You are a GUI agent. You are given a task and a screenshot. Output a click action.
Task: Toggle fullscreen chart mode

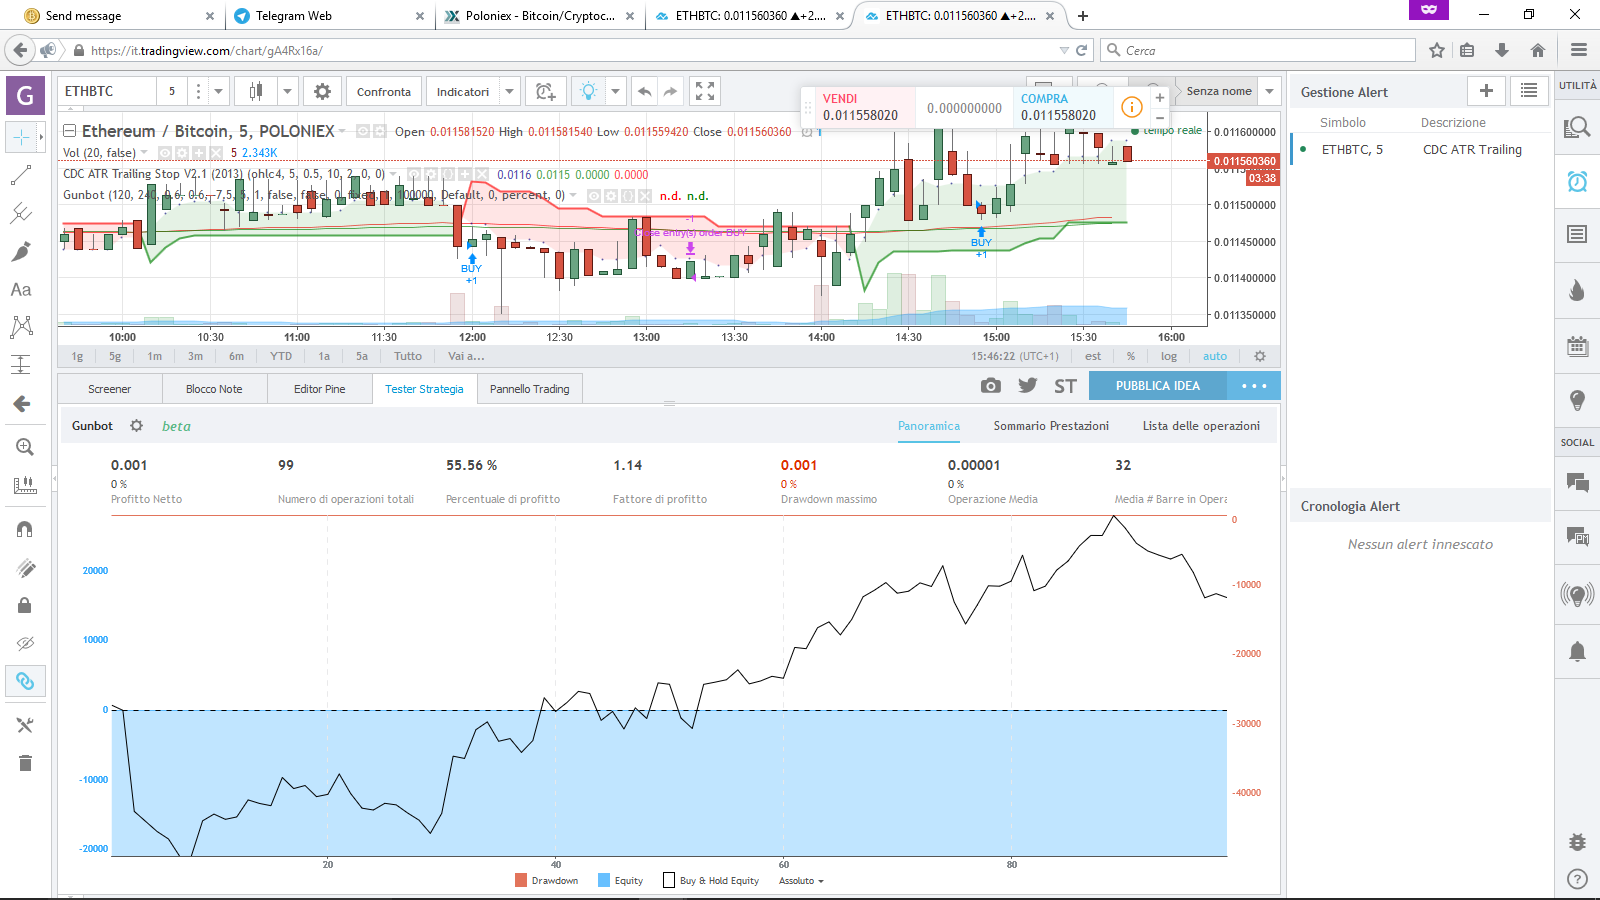pyautogui.click(x=705, y=91)
